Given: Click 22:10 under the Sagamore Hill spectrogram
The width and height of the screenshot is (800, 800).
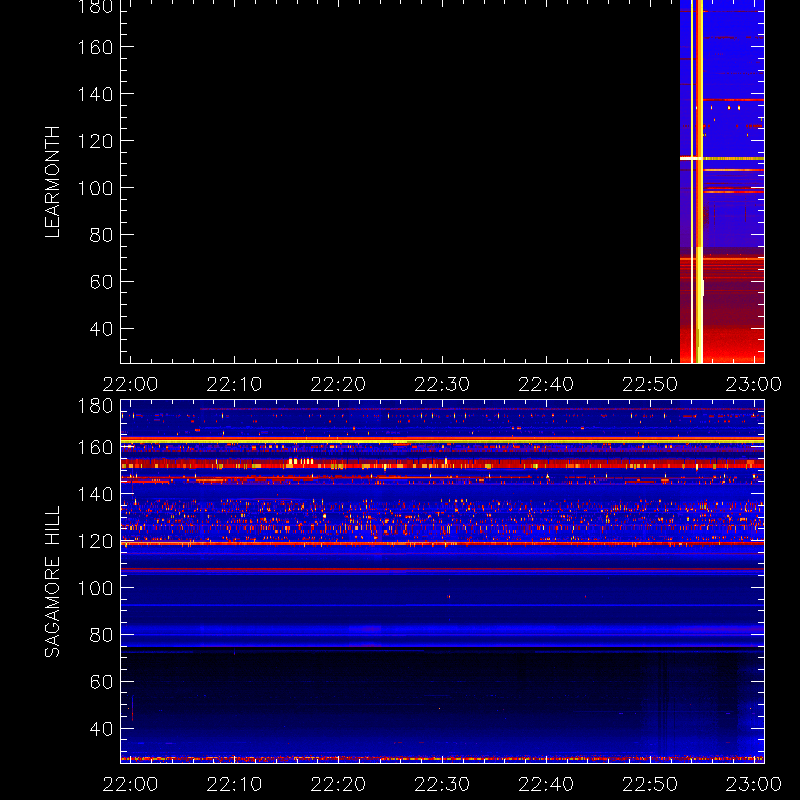Looking at the screenshot, I should [234, 784].
